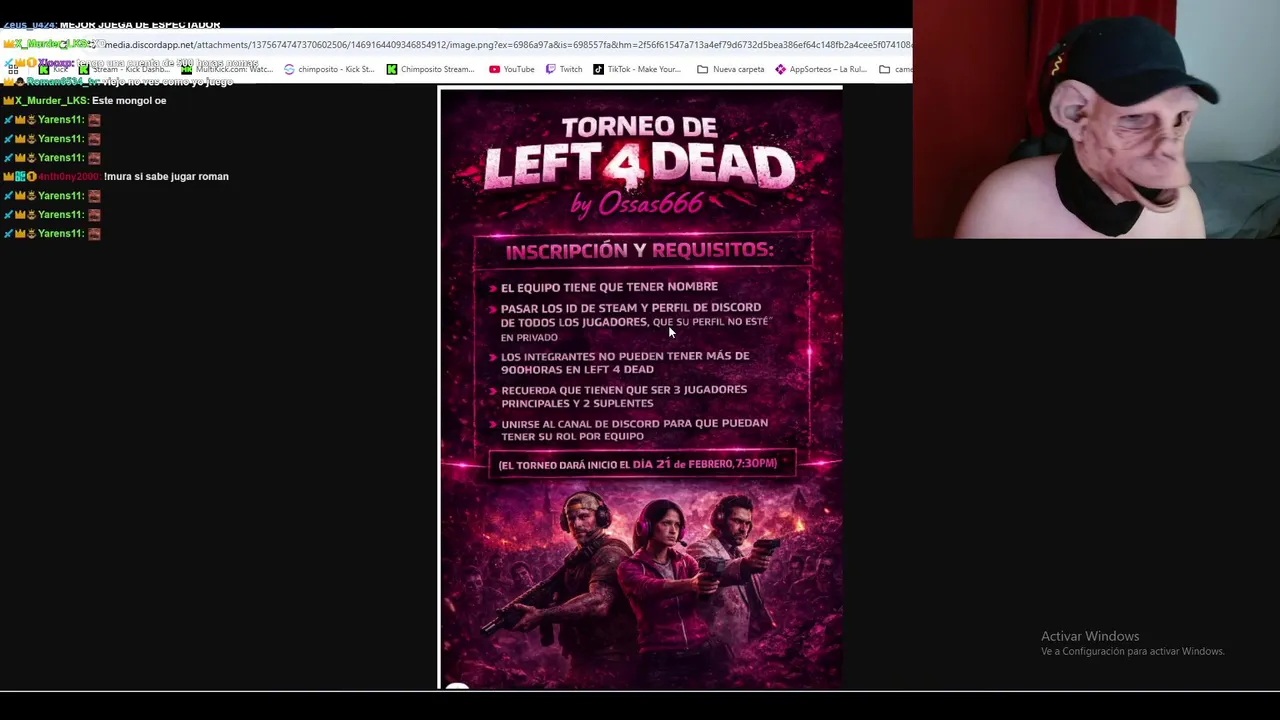Click the Discord attachment URL in address bar

coord(508,45)
